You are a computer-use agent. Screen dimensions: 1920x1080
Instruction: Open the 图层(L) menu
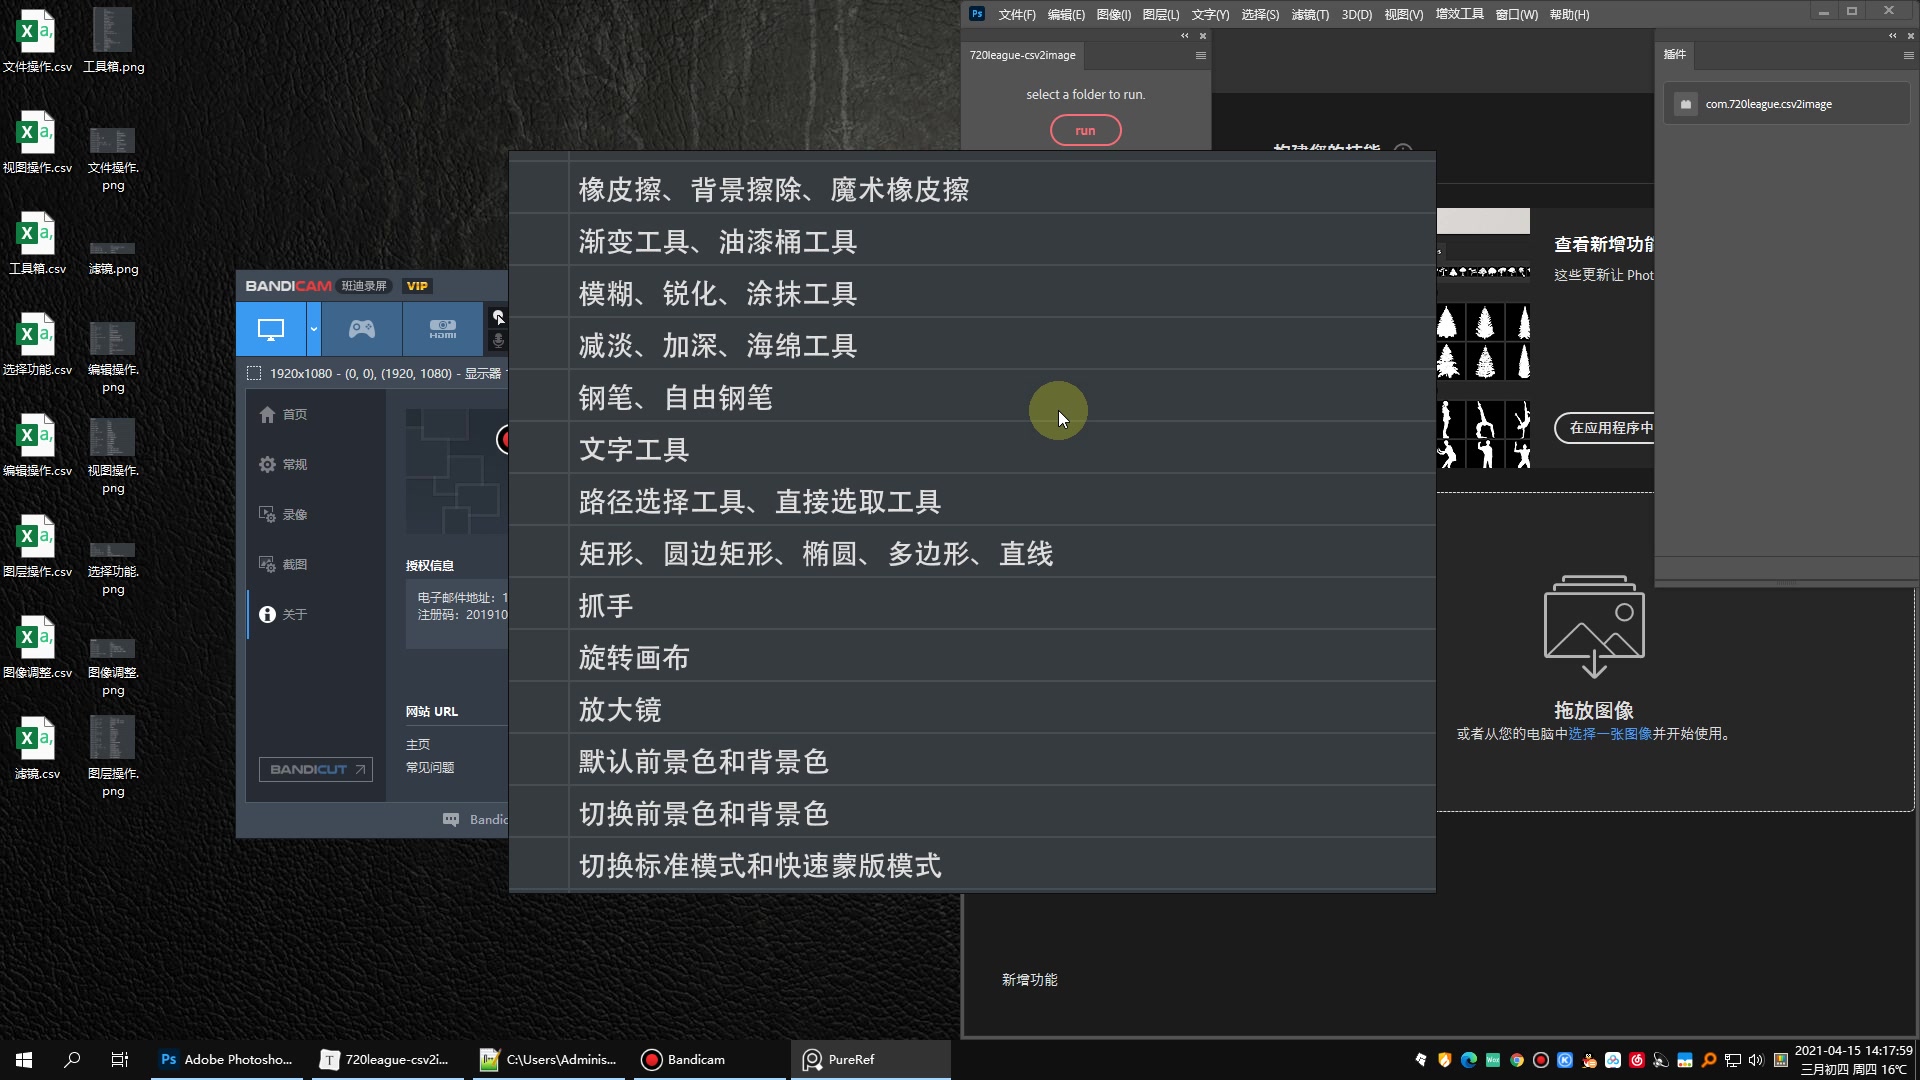coord(1160,15)
